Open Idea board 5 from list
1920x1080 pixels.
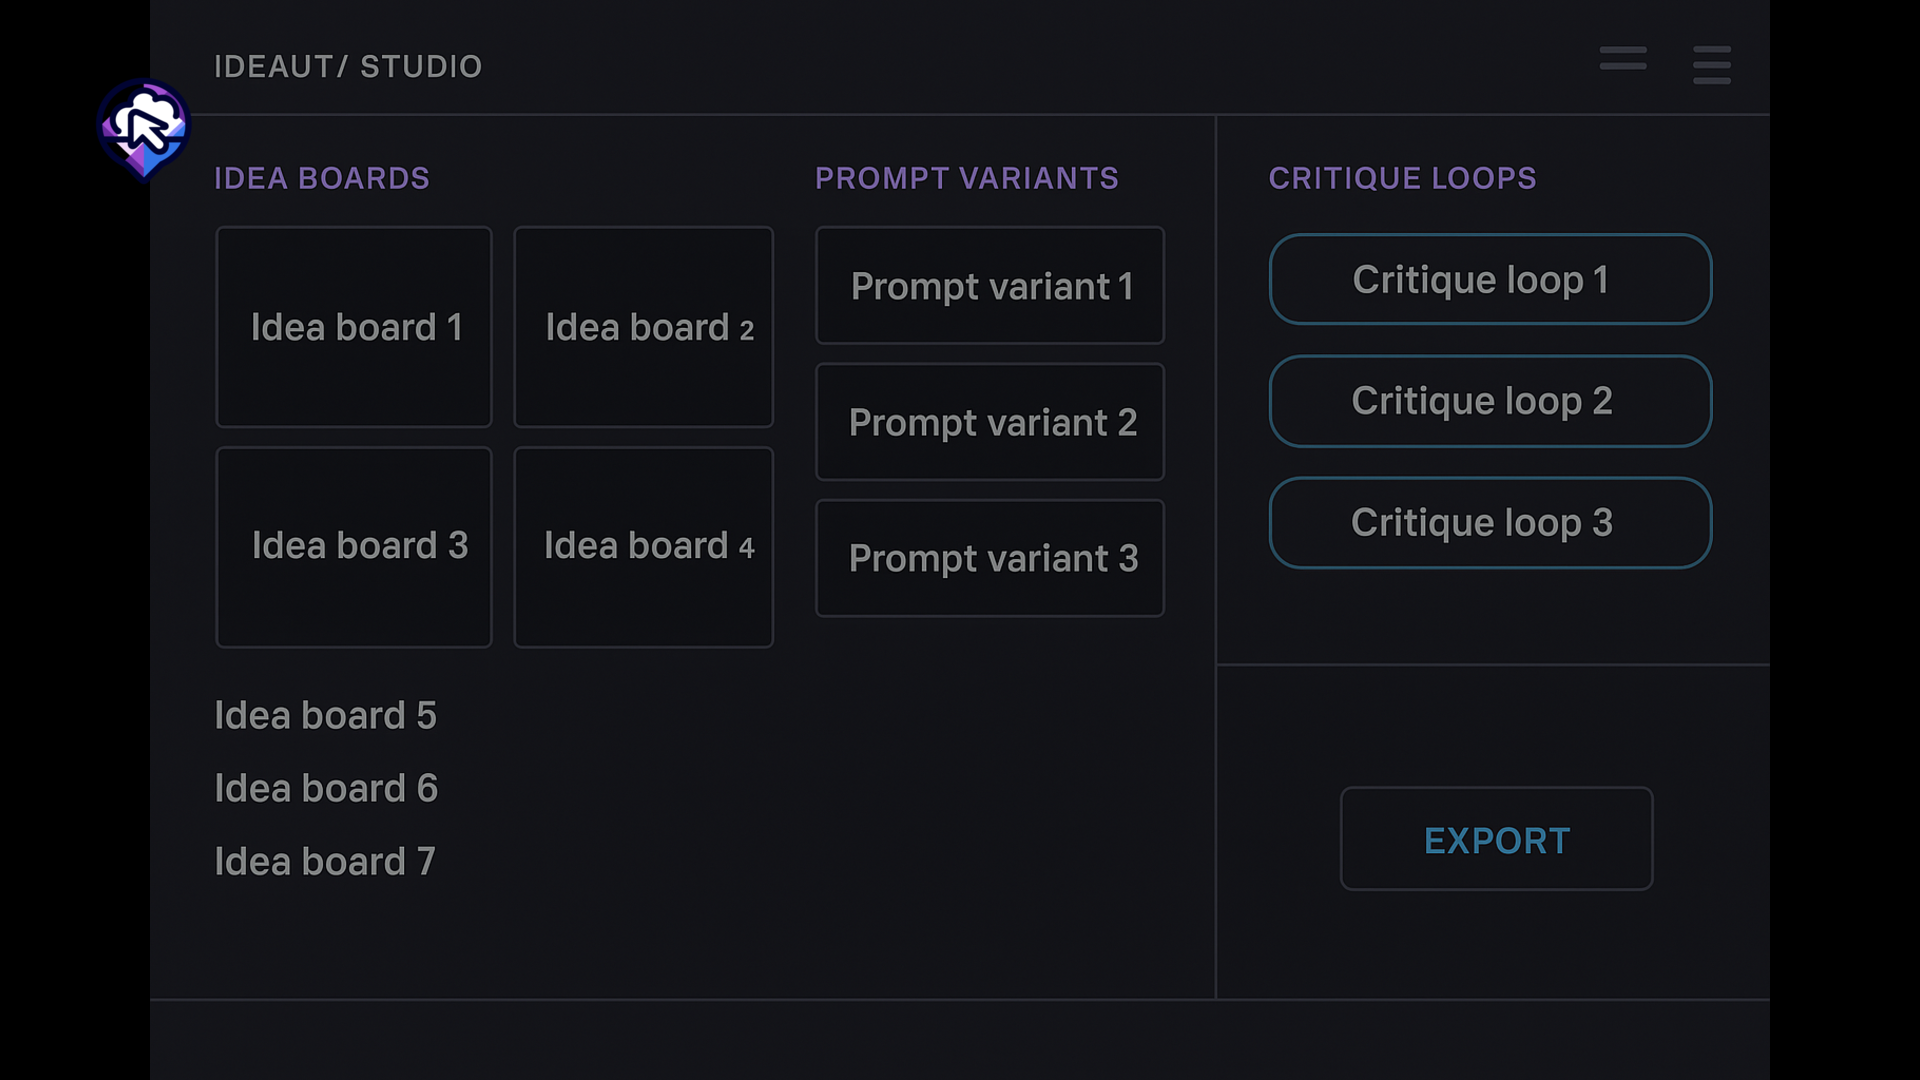325,716
